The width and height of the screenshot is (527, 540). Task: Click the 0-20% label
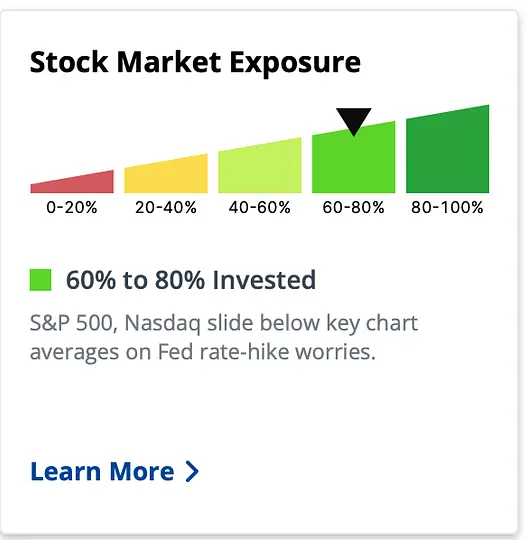(x=72, y=207)
